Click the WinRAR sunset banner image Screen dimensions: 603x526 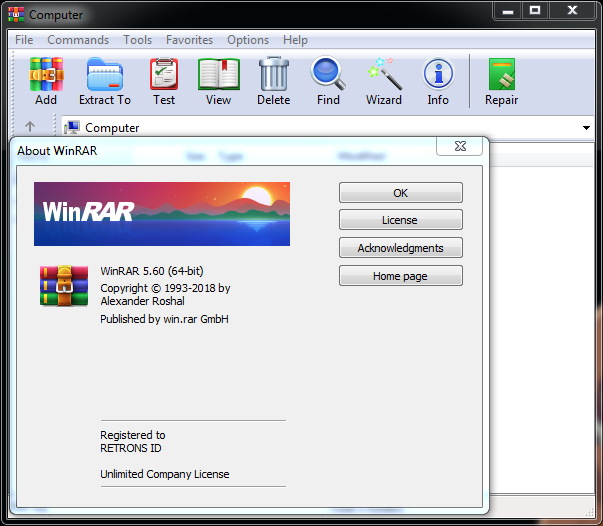point(162,214)
